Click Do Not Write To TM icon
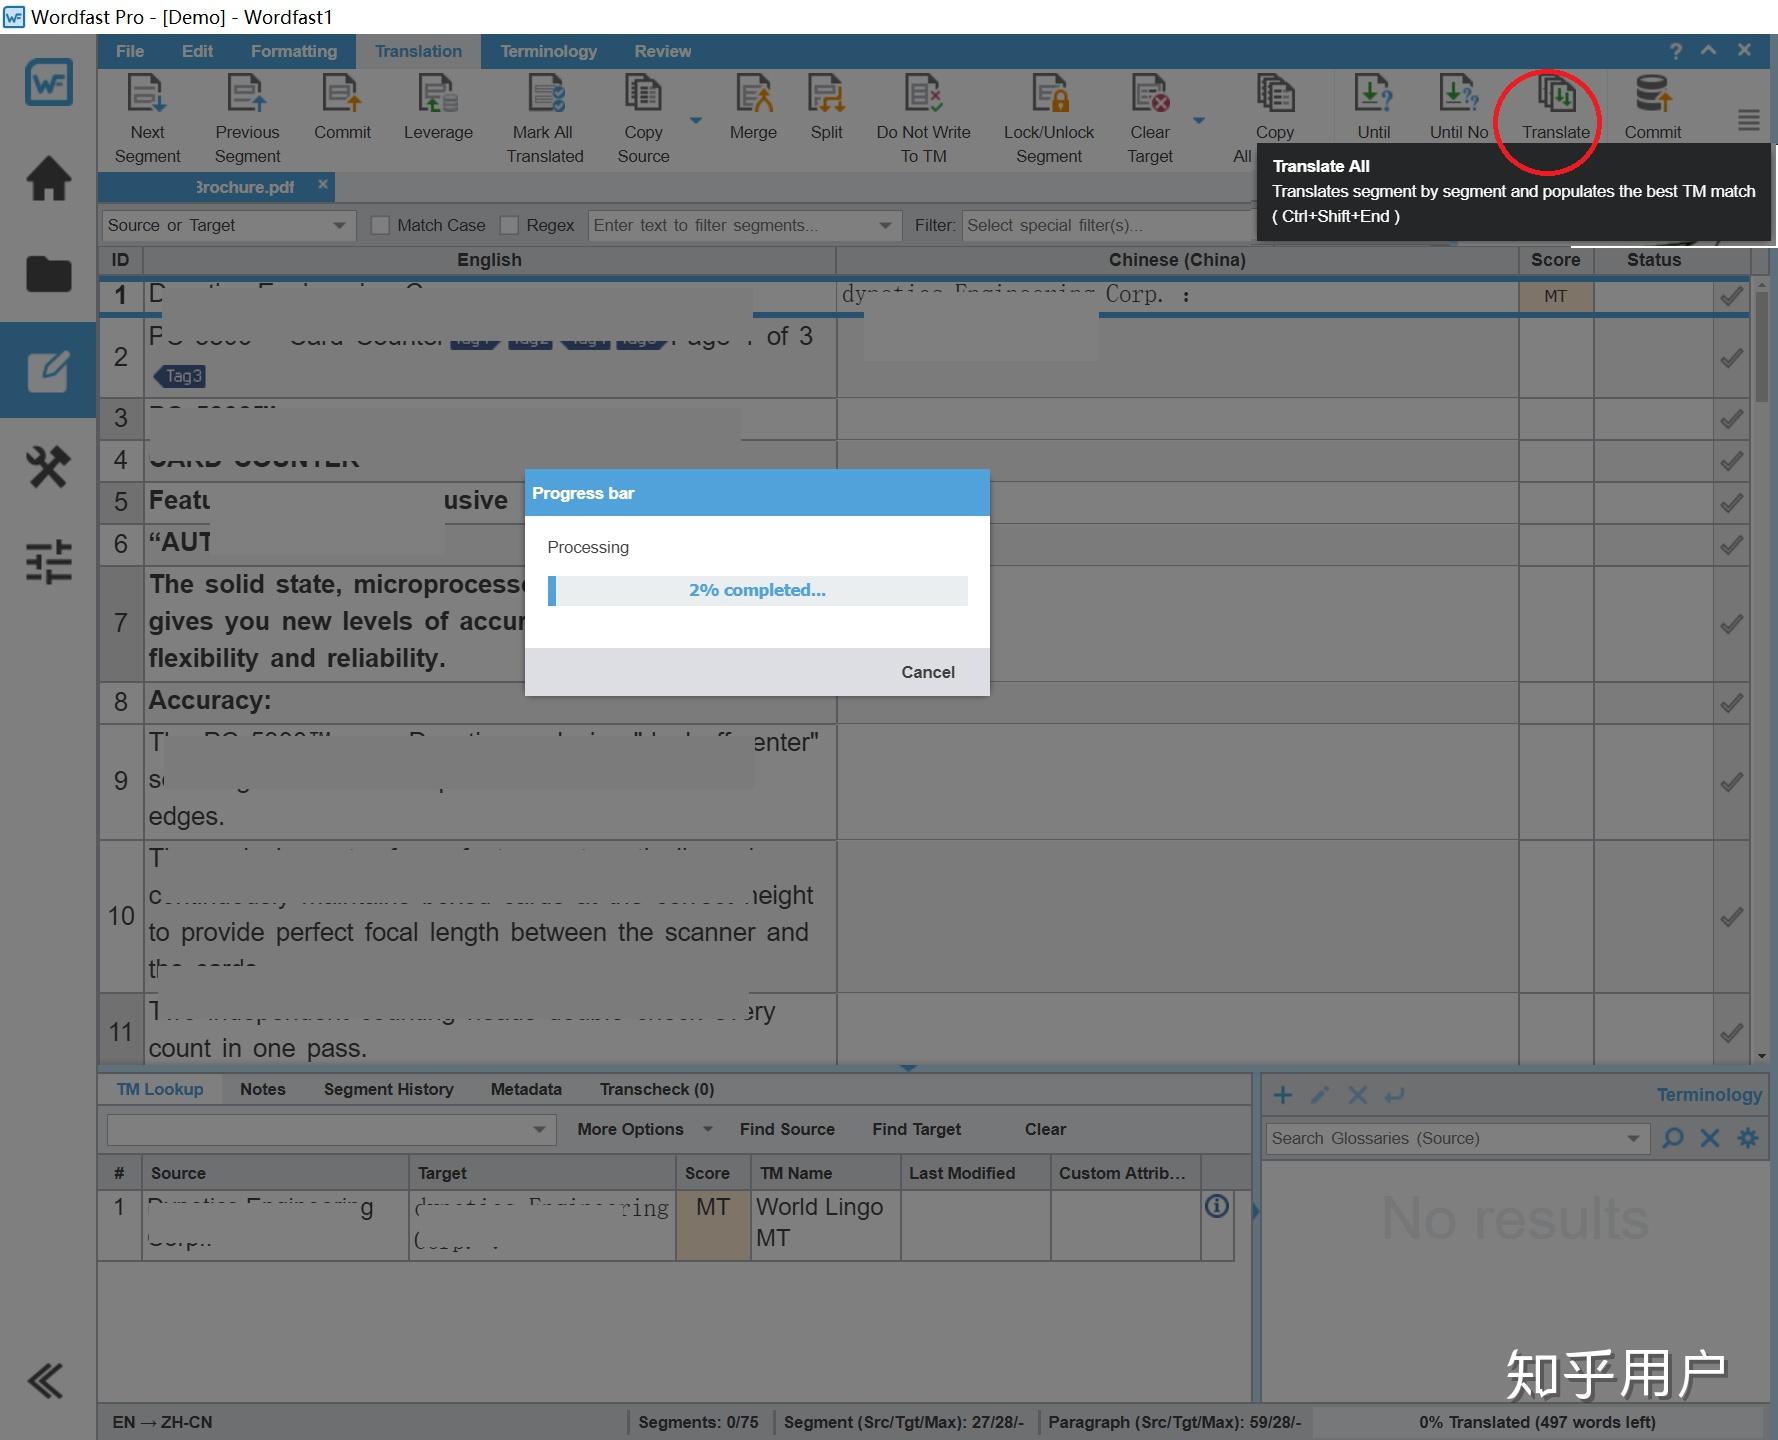 [x=923, y=93]
